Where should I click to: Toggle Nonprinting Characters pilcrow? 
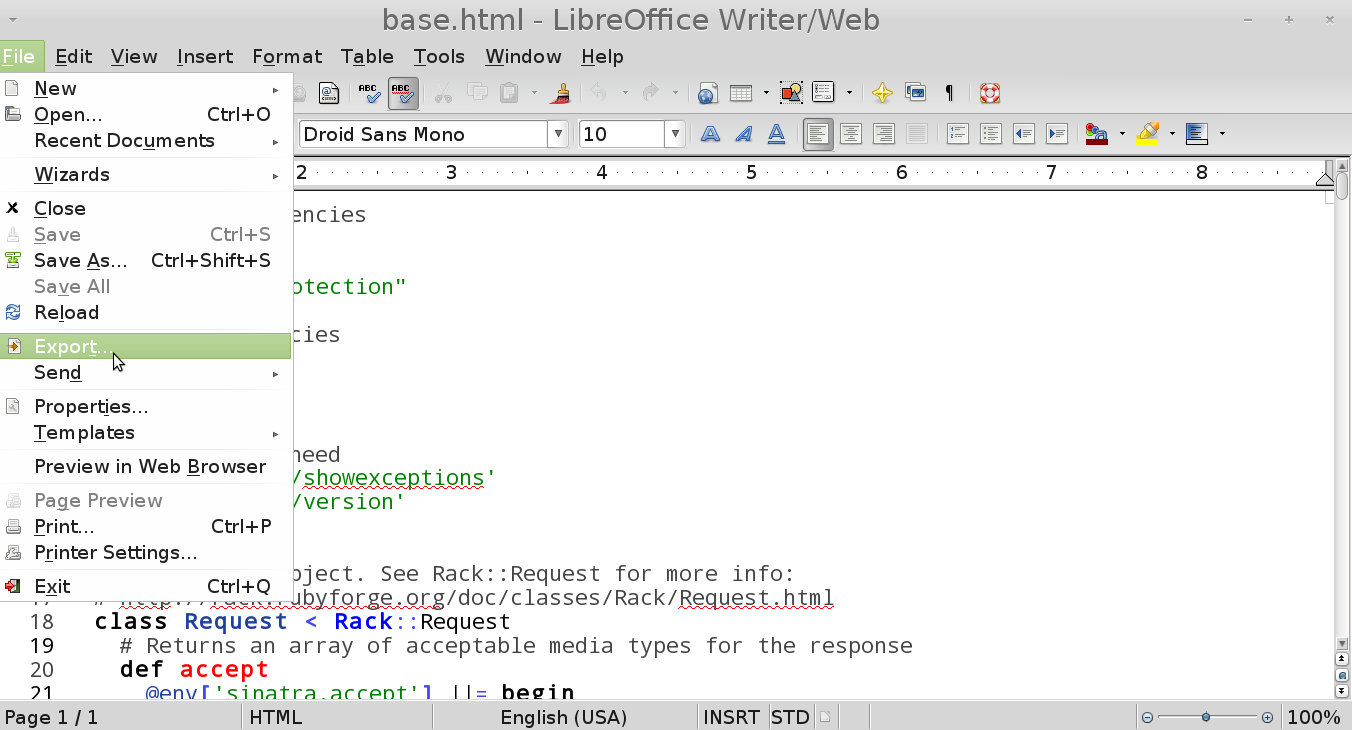click(x=949, y=94)
